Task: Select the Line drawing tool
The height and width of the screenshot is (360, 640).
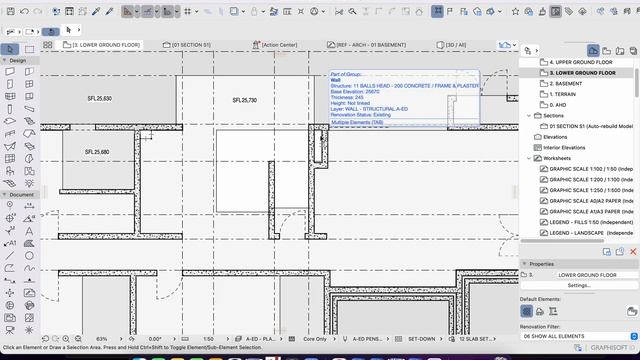Action: (10, 256)
